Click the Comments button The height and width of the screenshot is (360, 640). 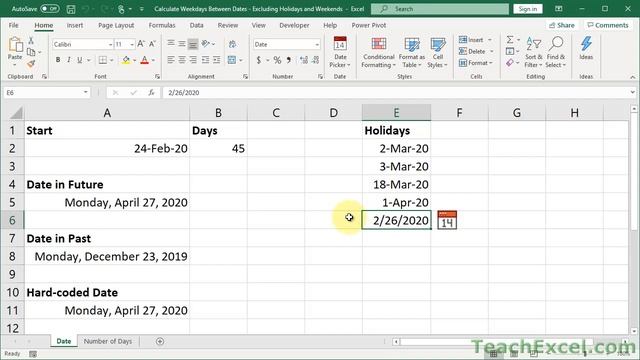608,25
